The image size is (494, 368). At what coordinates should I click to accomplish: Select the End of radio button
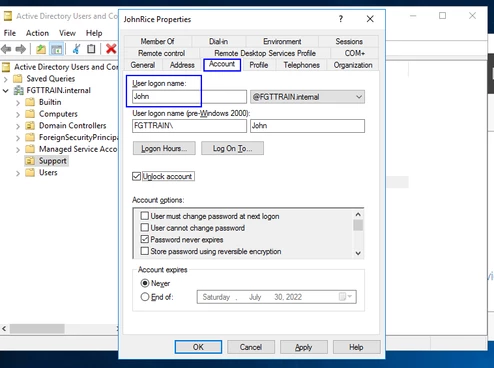145,297
